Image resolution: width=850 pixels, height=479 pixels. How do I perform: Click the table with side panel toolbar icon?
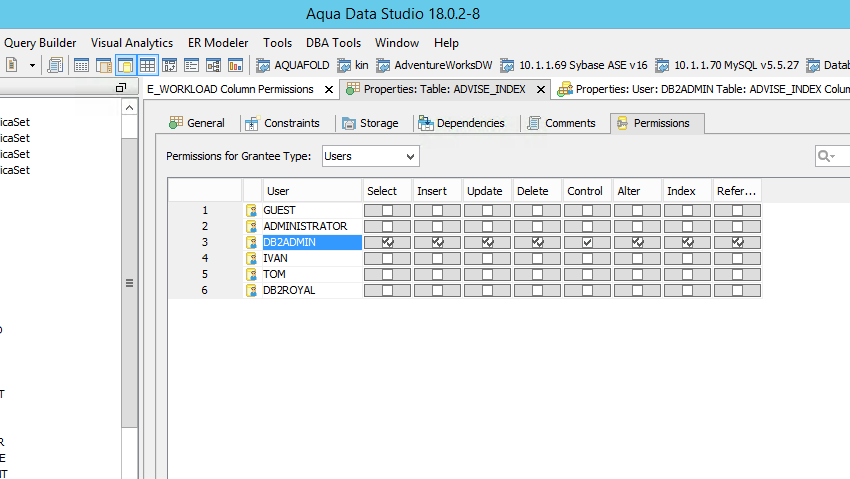click(104, 66)
